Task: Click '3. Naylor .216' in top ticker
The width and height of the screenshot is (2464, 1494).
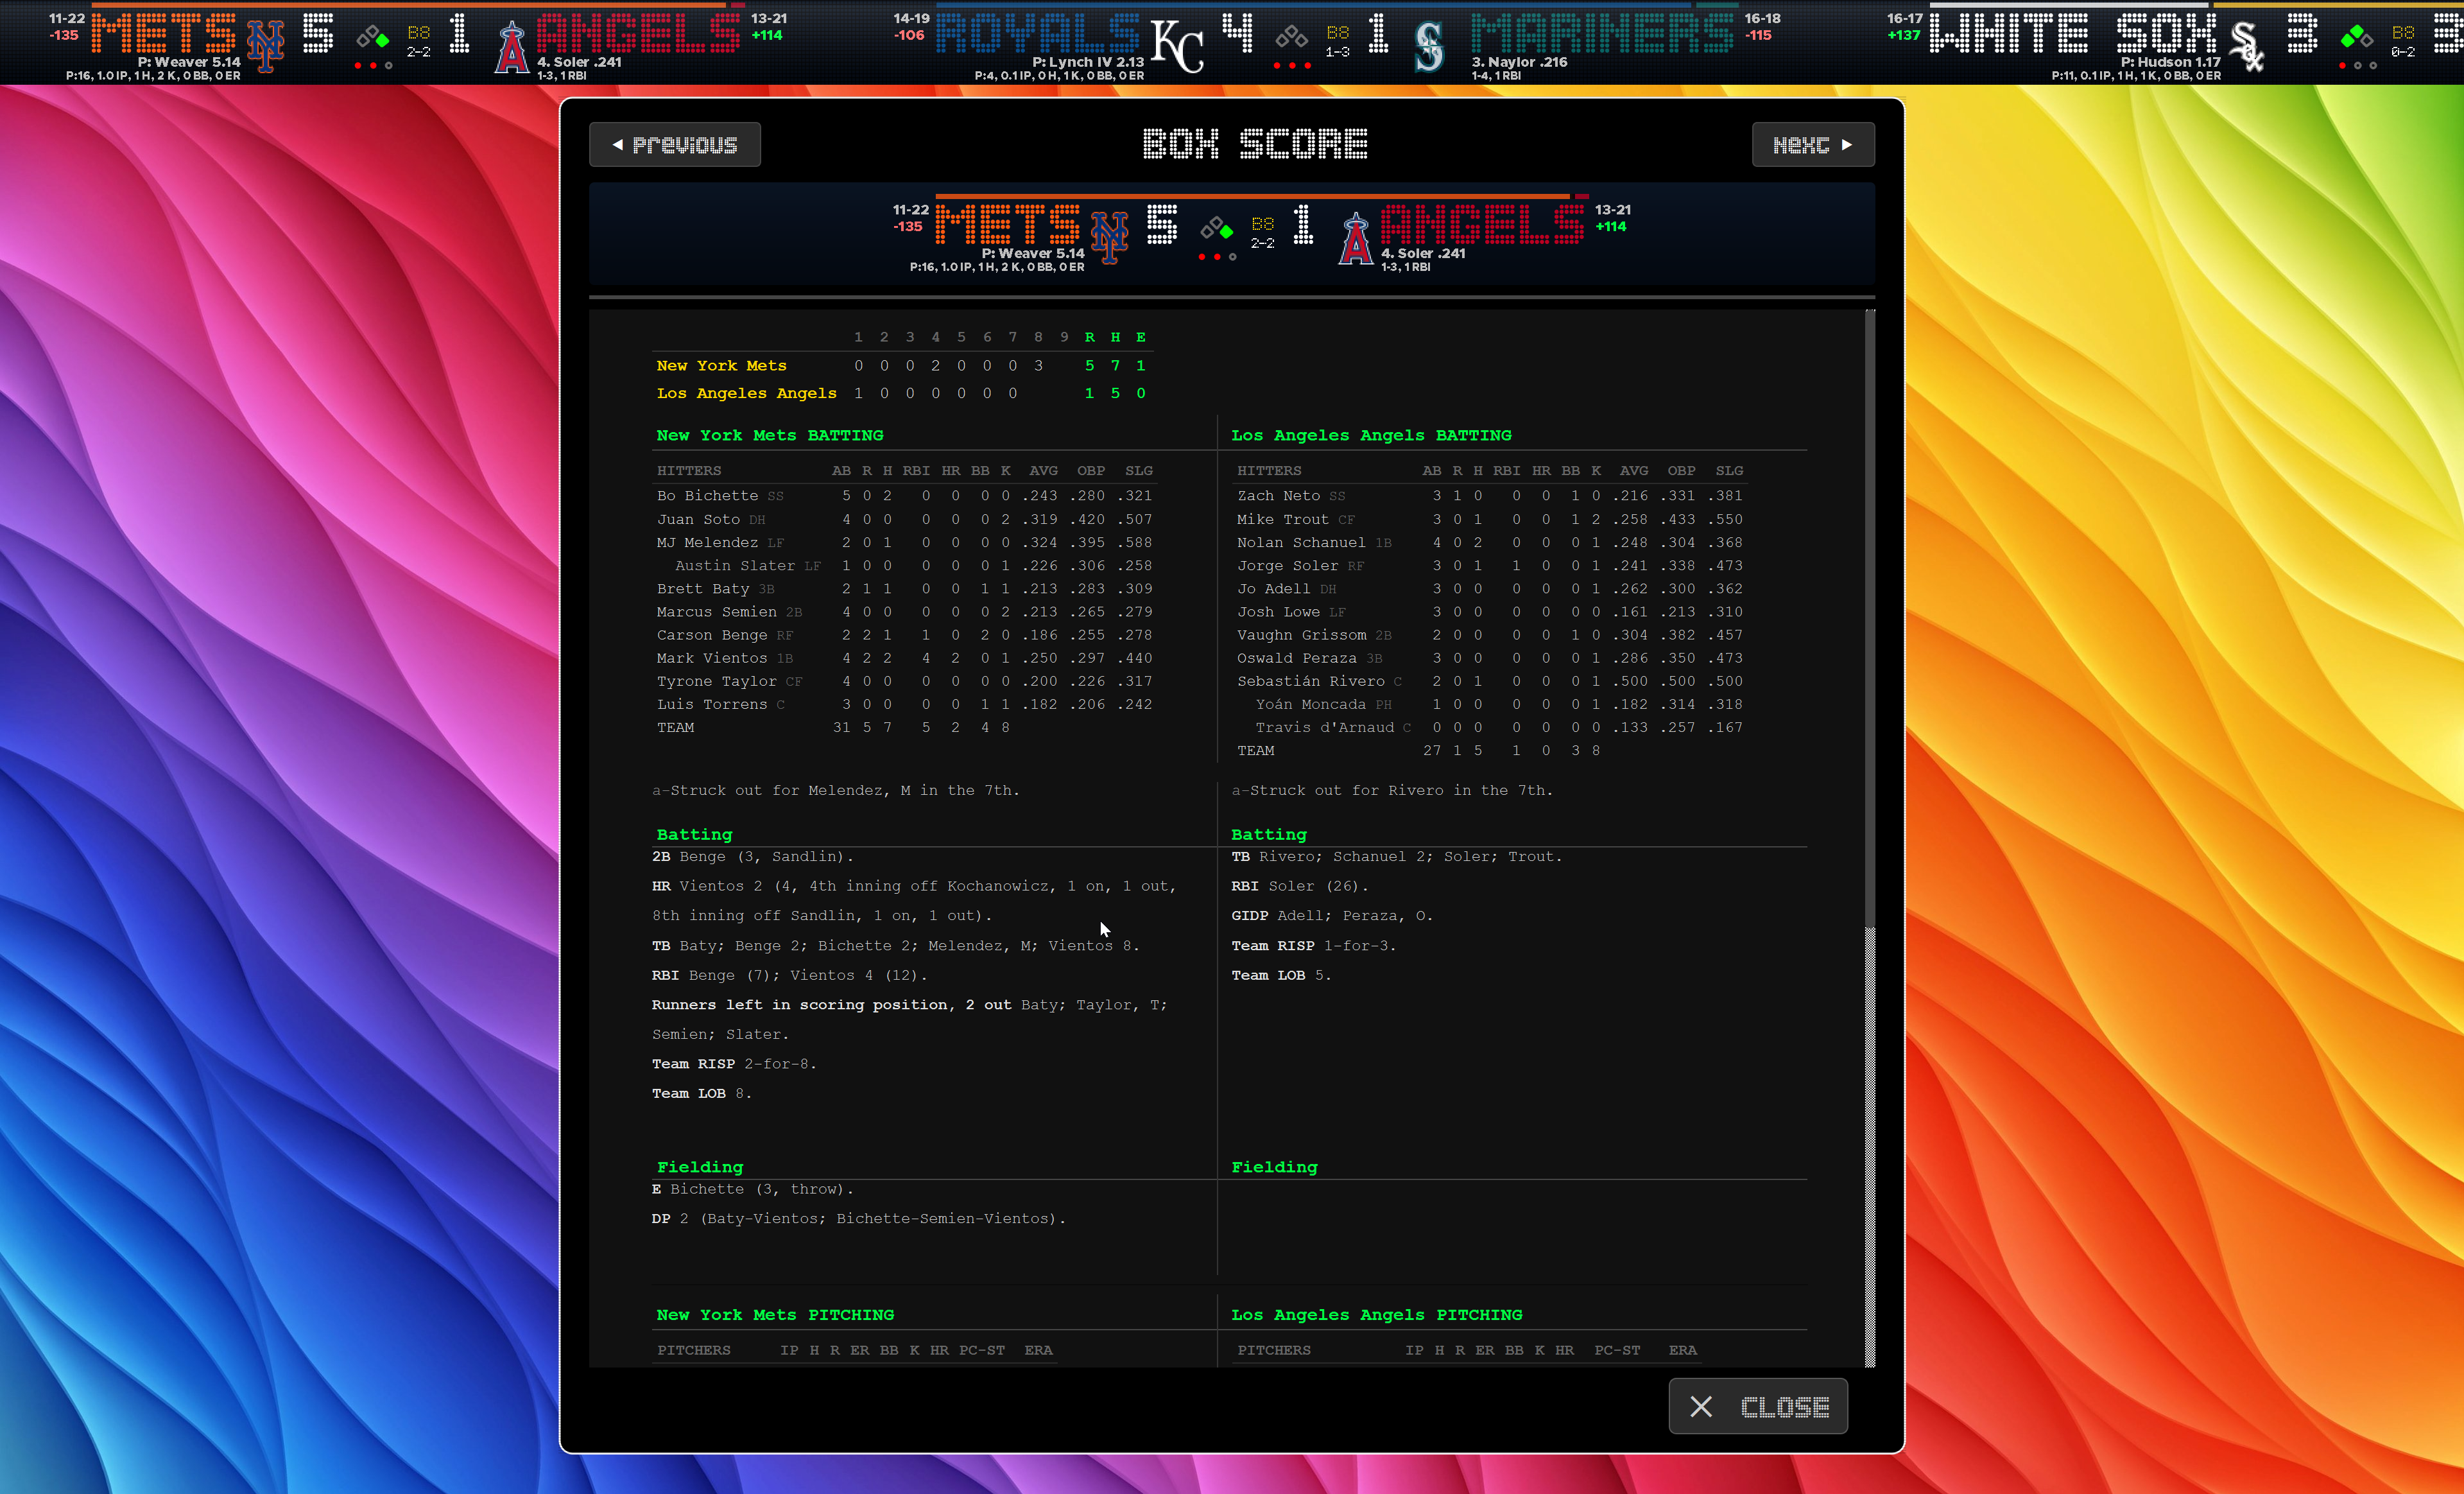Action: pyautogui.click(x=1519, y=62)
